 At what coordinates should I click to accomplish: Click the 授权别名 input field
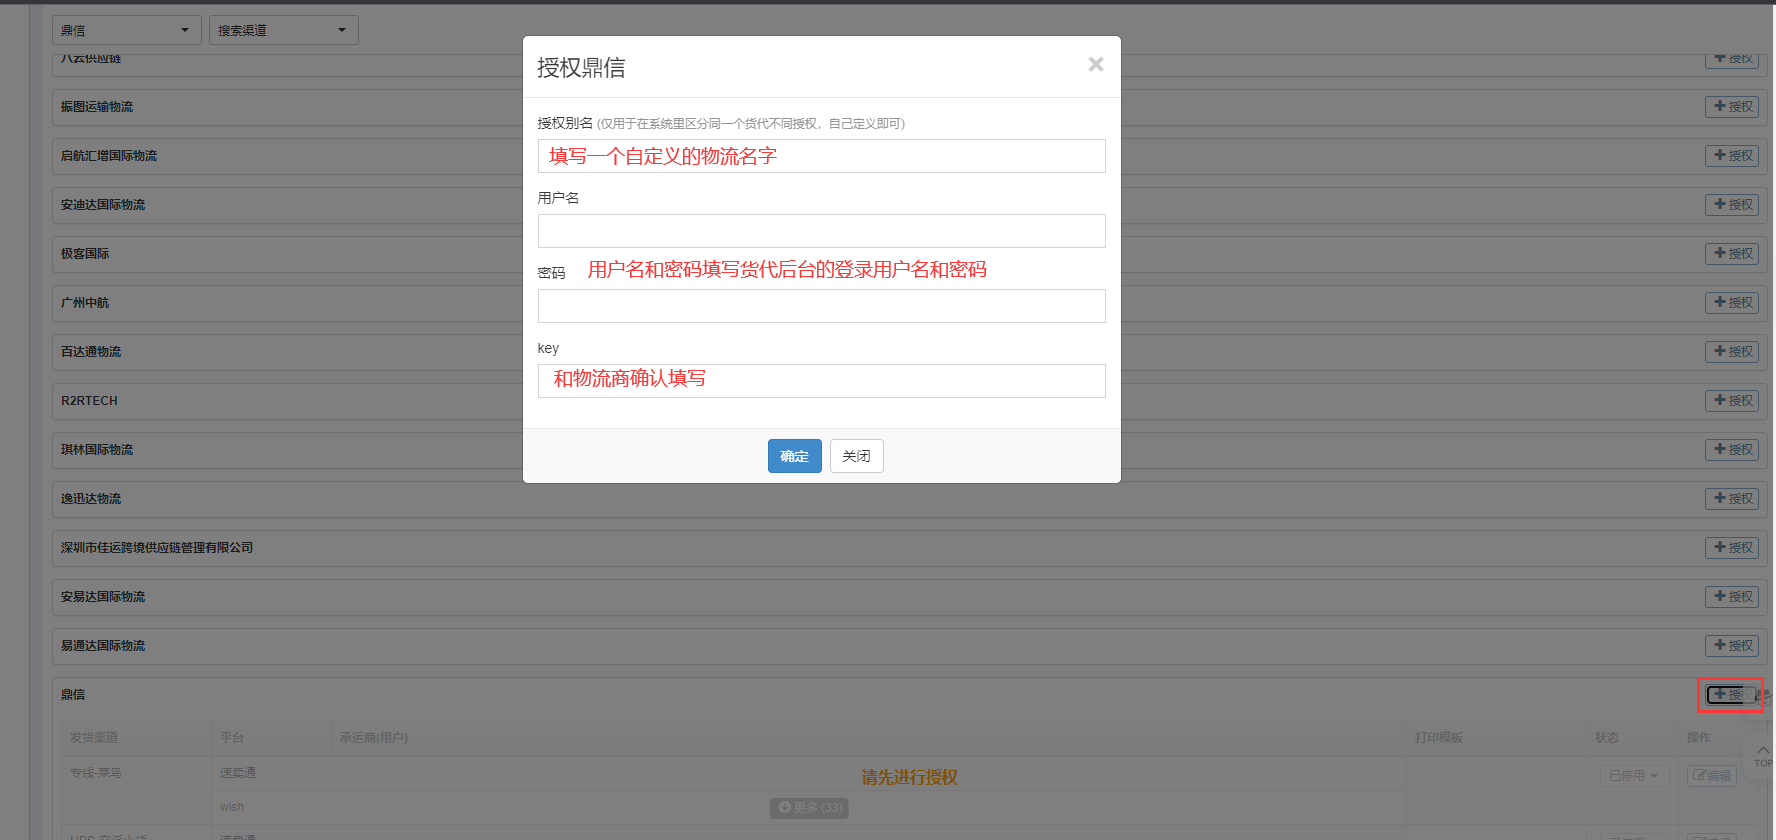pyautogui.click(x=821, y=156)
